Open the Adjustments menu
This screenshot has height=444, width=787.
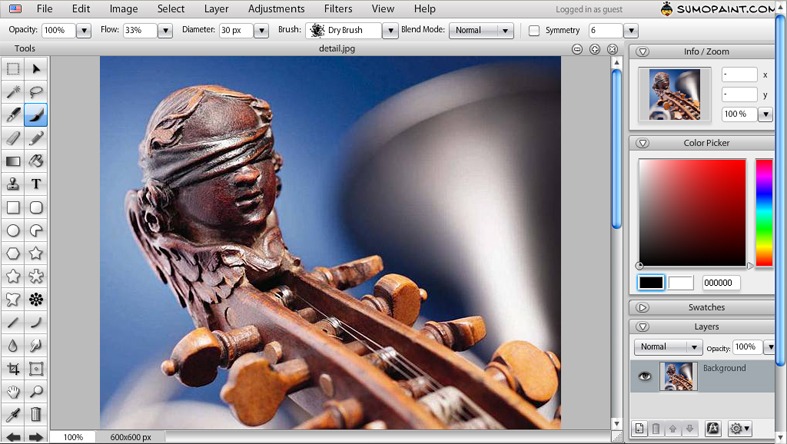point(276,9)
